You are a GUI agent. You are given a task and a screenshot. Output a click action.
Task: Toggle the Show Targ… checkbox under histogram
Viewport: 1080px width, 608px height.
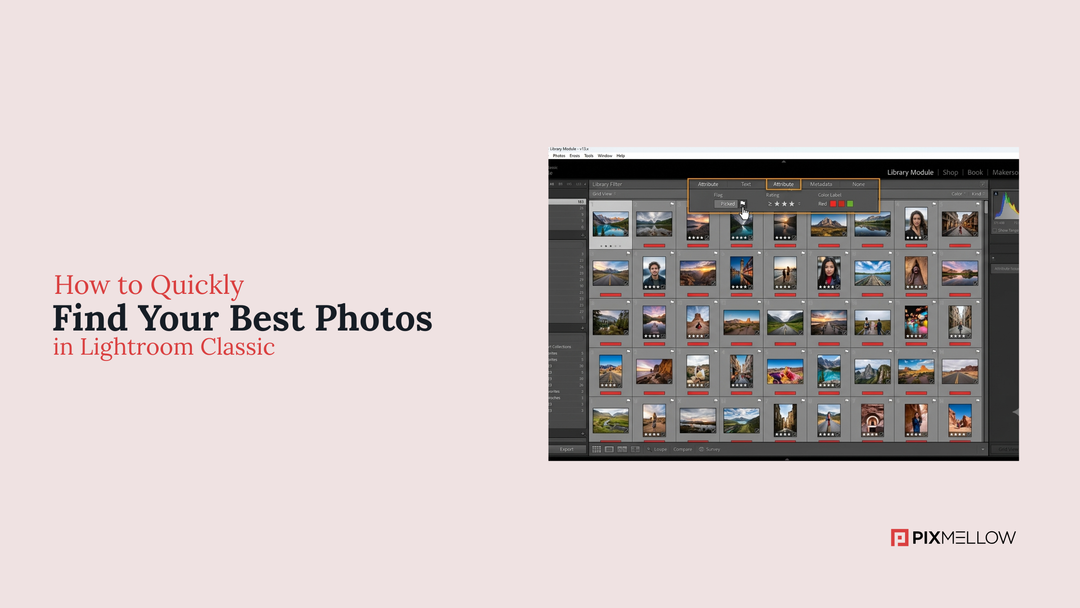pos(995,230)
